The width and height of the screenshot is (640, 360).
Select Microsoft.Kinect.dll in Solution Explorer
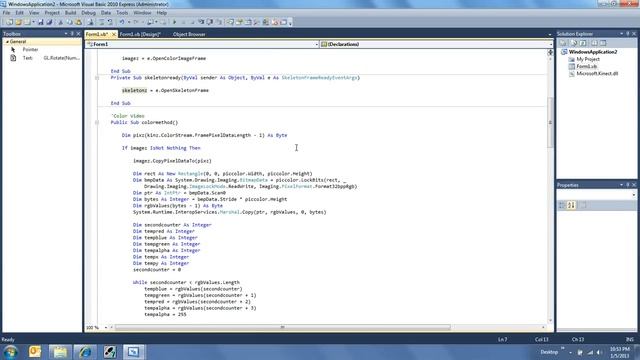click(x=597, y=73)
